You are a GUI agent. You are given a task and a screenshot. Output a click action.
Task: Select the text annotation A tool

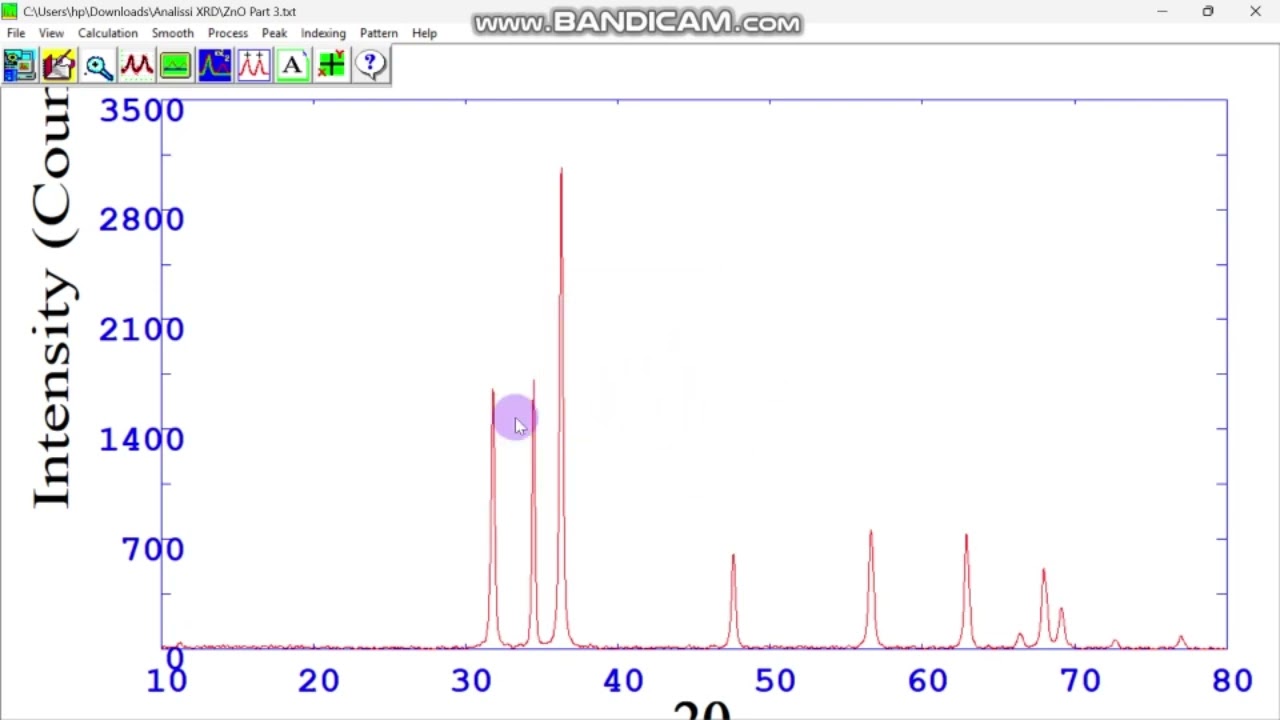[292, 66]
